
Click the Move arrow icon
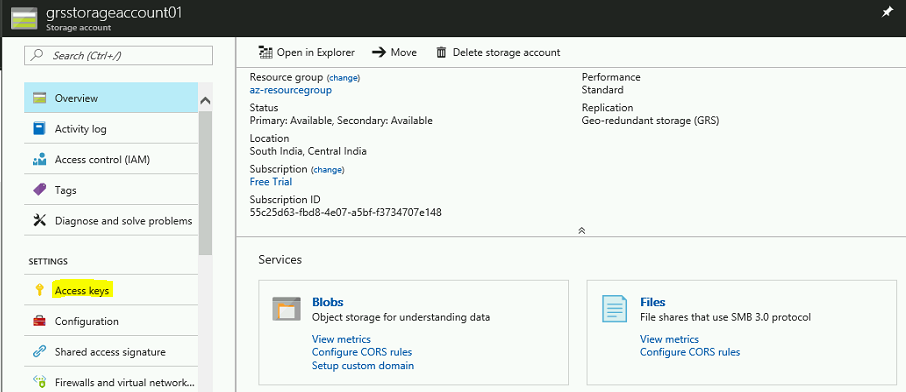[x=378, y=53]
